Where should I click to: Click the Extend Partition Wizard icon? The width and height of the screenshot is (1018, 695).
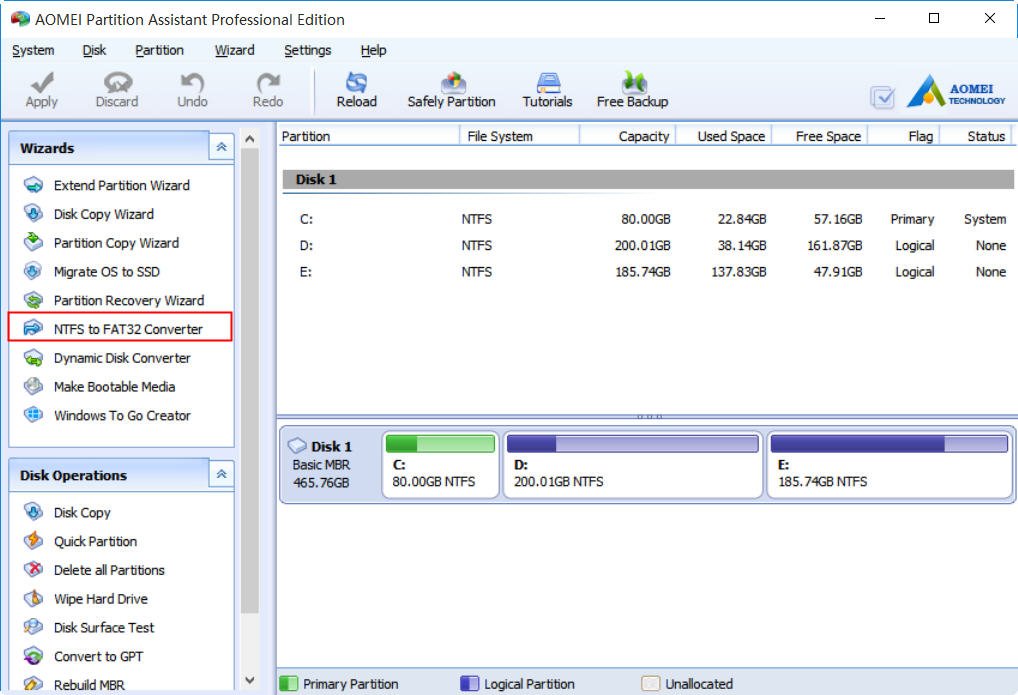(33, 185)
